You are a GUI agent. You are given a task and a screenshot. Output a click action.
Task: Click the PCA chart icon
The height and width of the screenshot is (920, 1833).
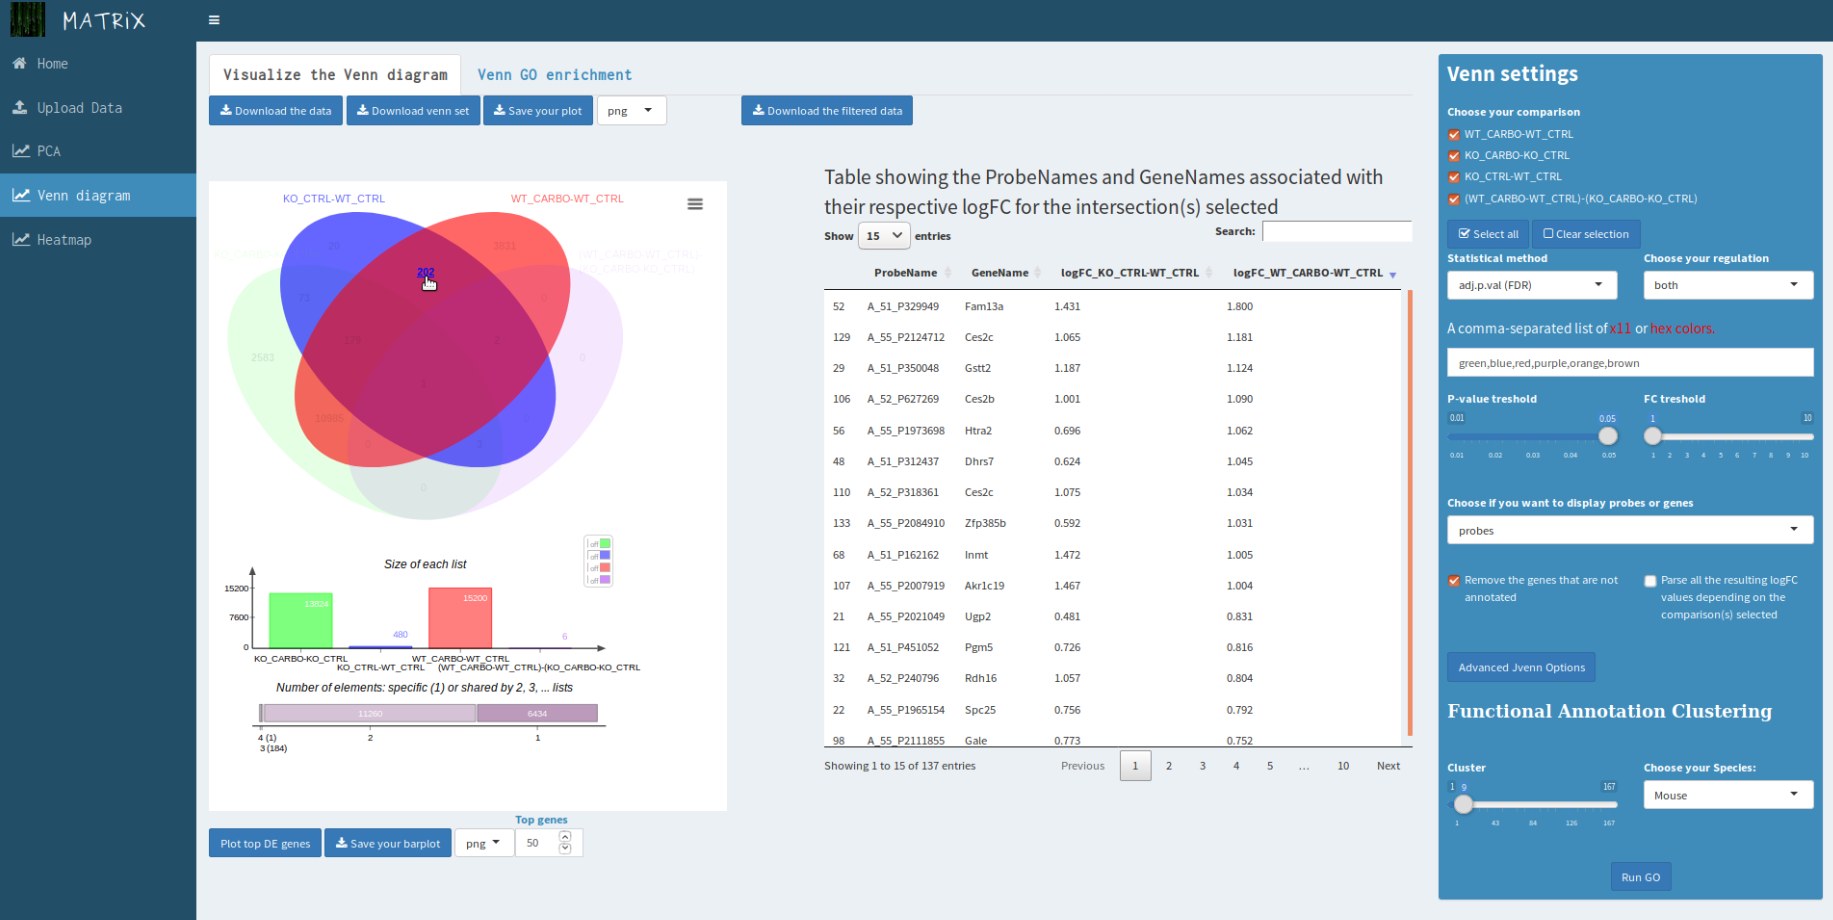(20, 151)
